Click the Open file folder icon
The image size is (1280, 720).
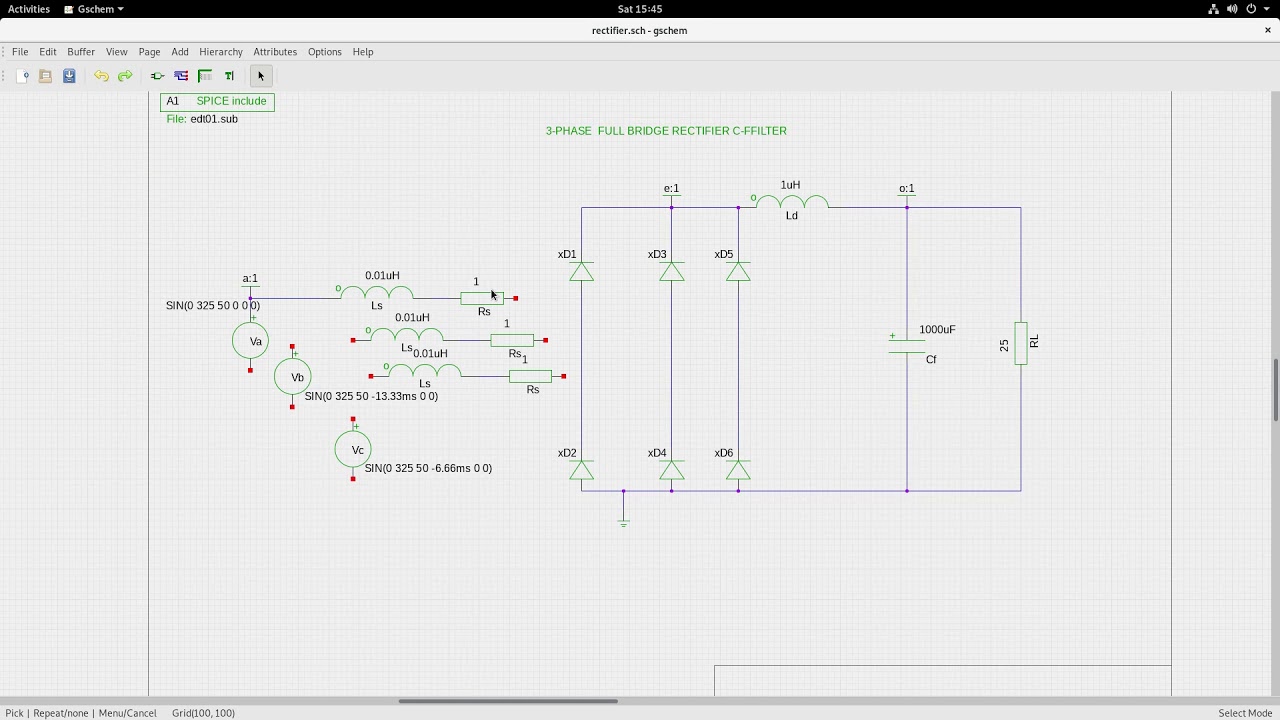point(45,76)
